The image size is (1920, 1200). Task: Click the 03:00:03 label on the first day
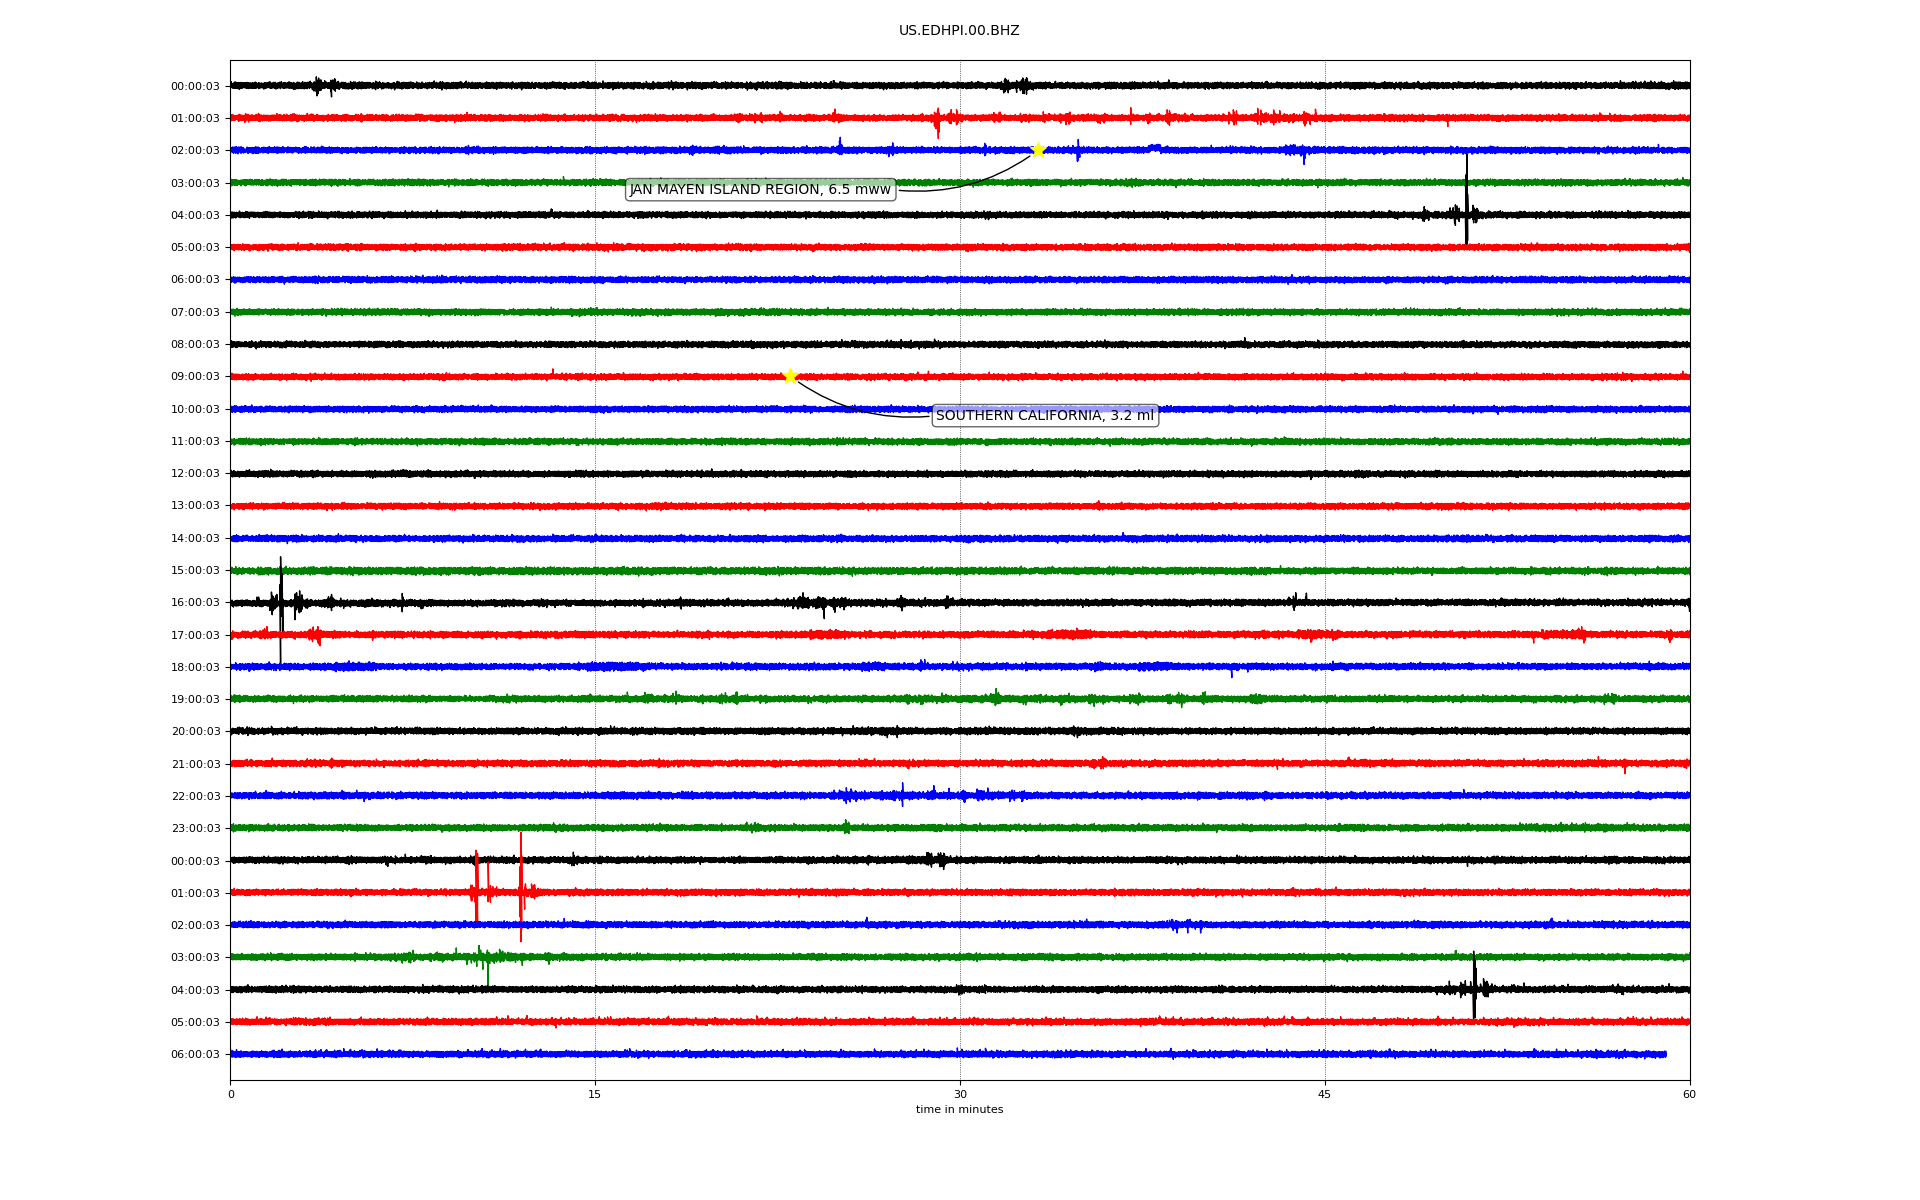pos(195,183)
